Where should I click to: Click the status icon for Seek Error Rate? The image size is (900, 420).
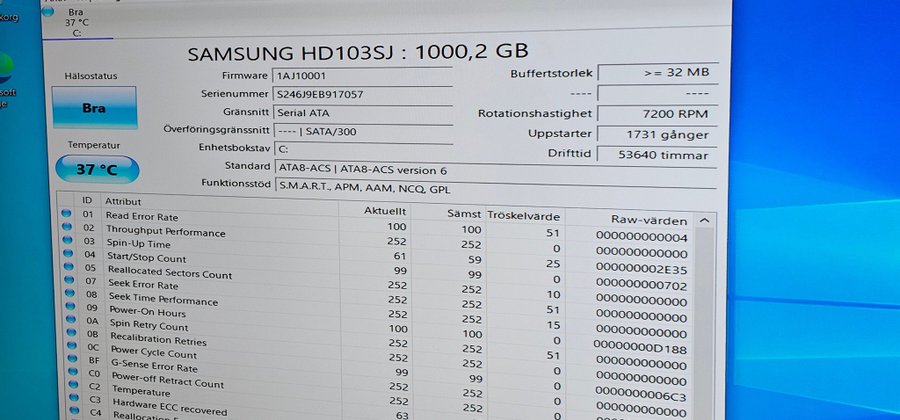(67, 281)
